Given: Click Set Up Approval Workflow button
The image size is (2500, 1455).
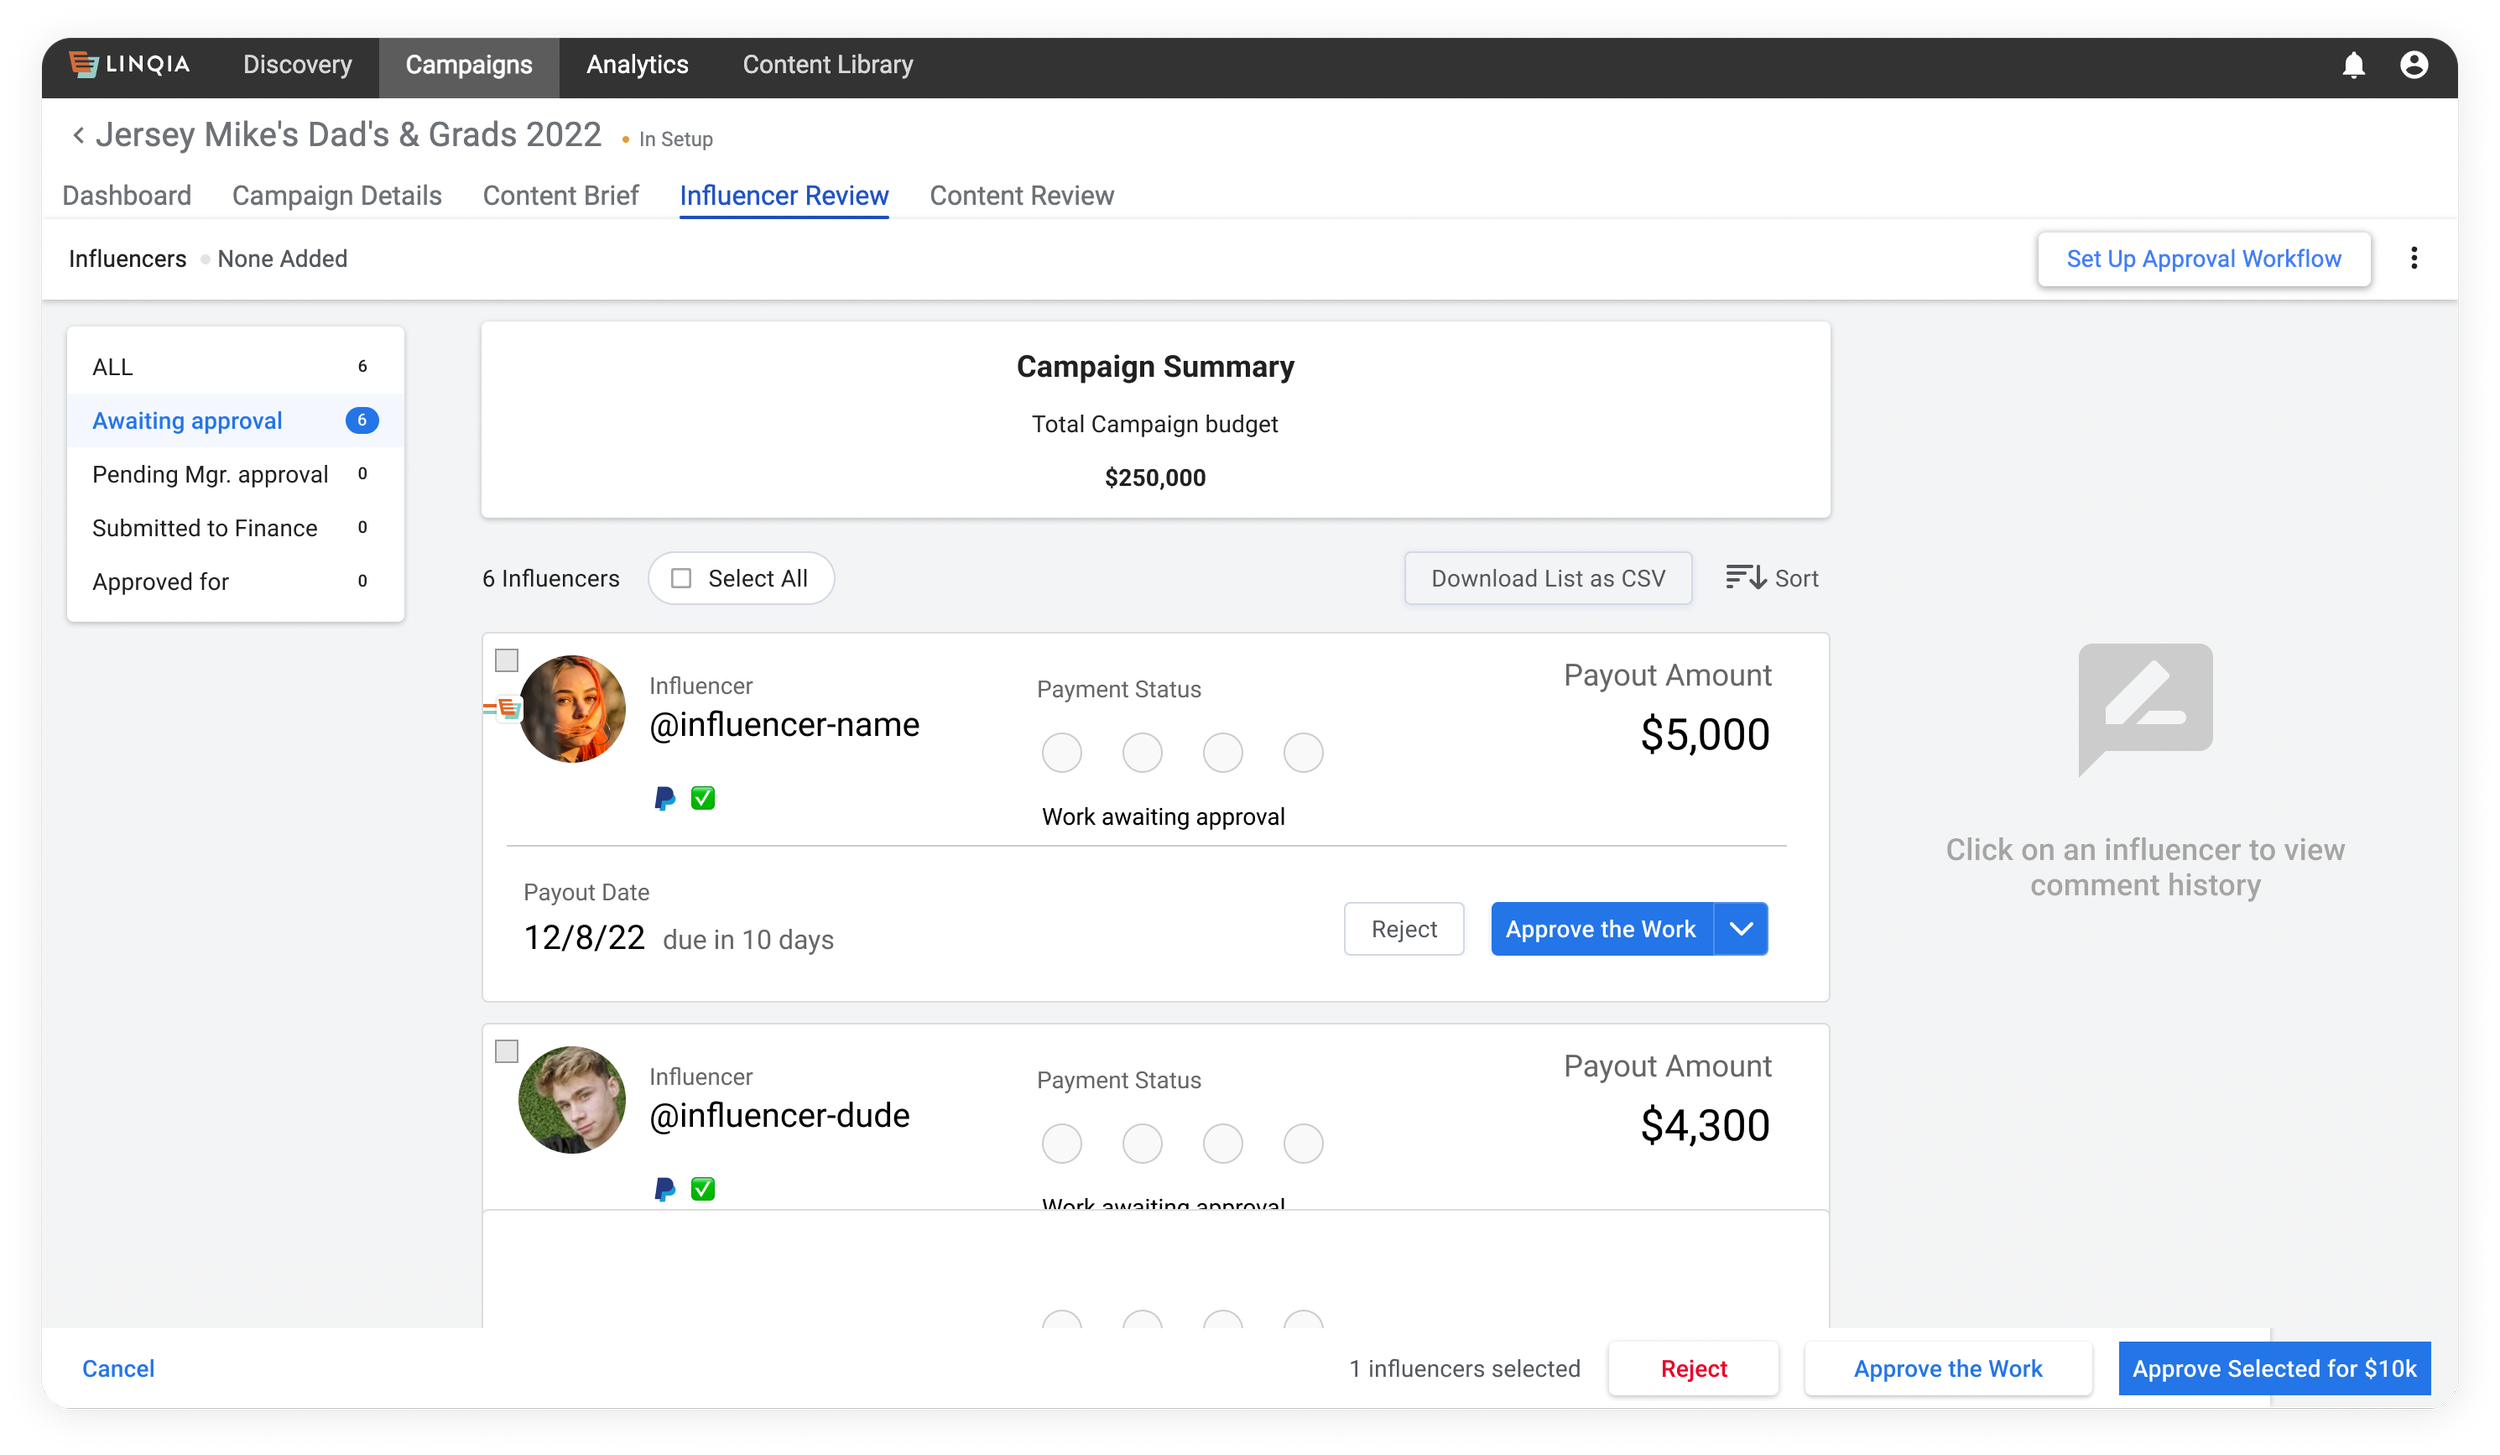Looking at the screenshot, I should (2203, 259).
